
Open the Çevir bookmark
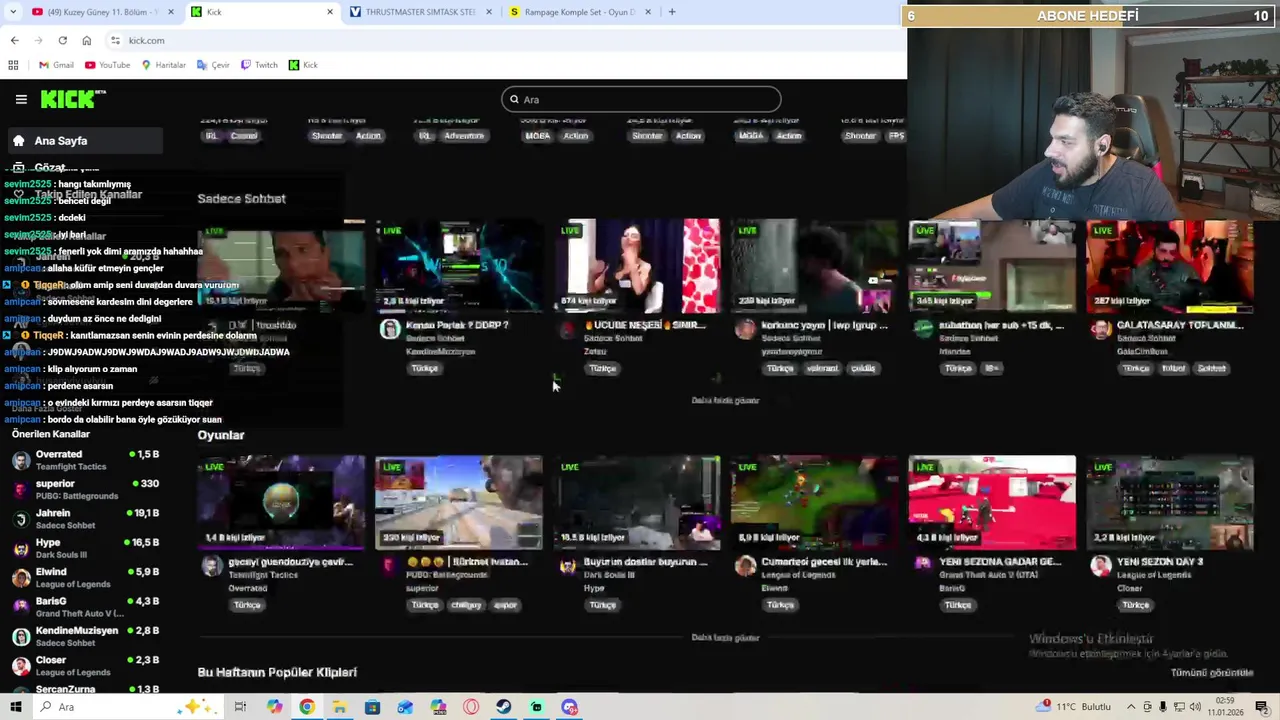[214, 65]
